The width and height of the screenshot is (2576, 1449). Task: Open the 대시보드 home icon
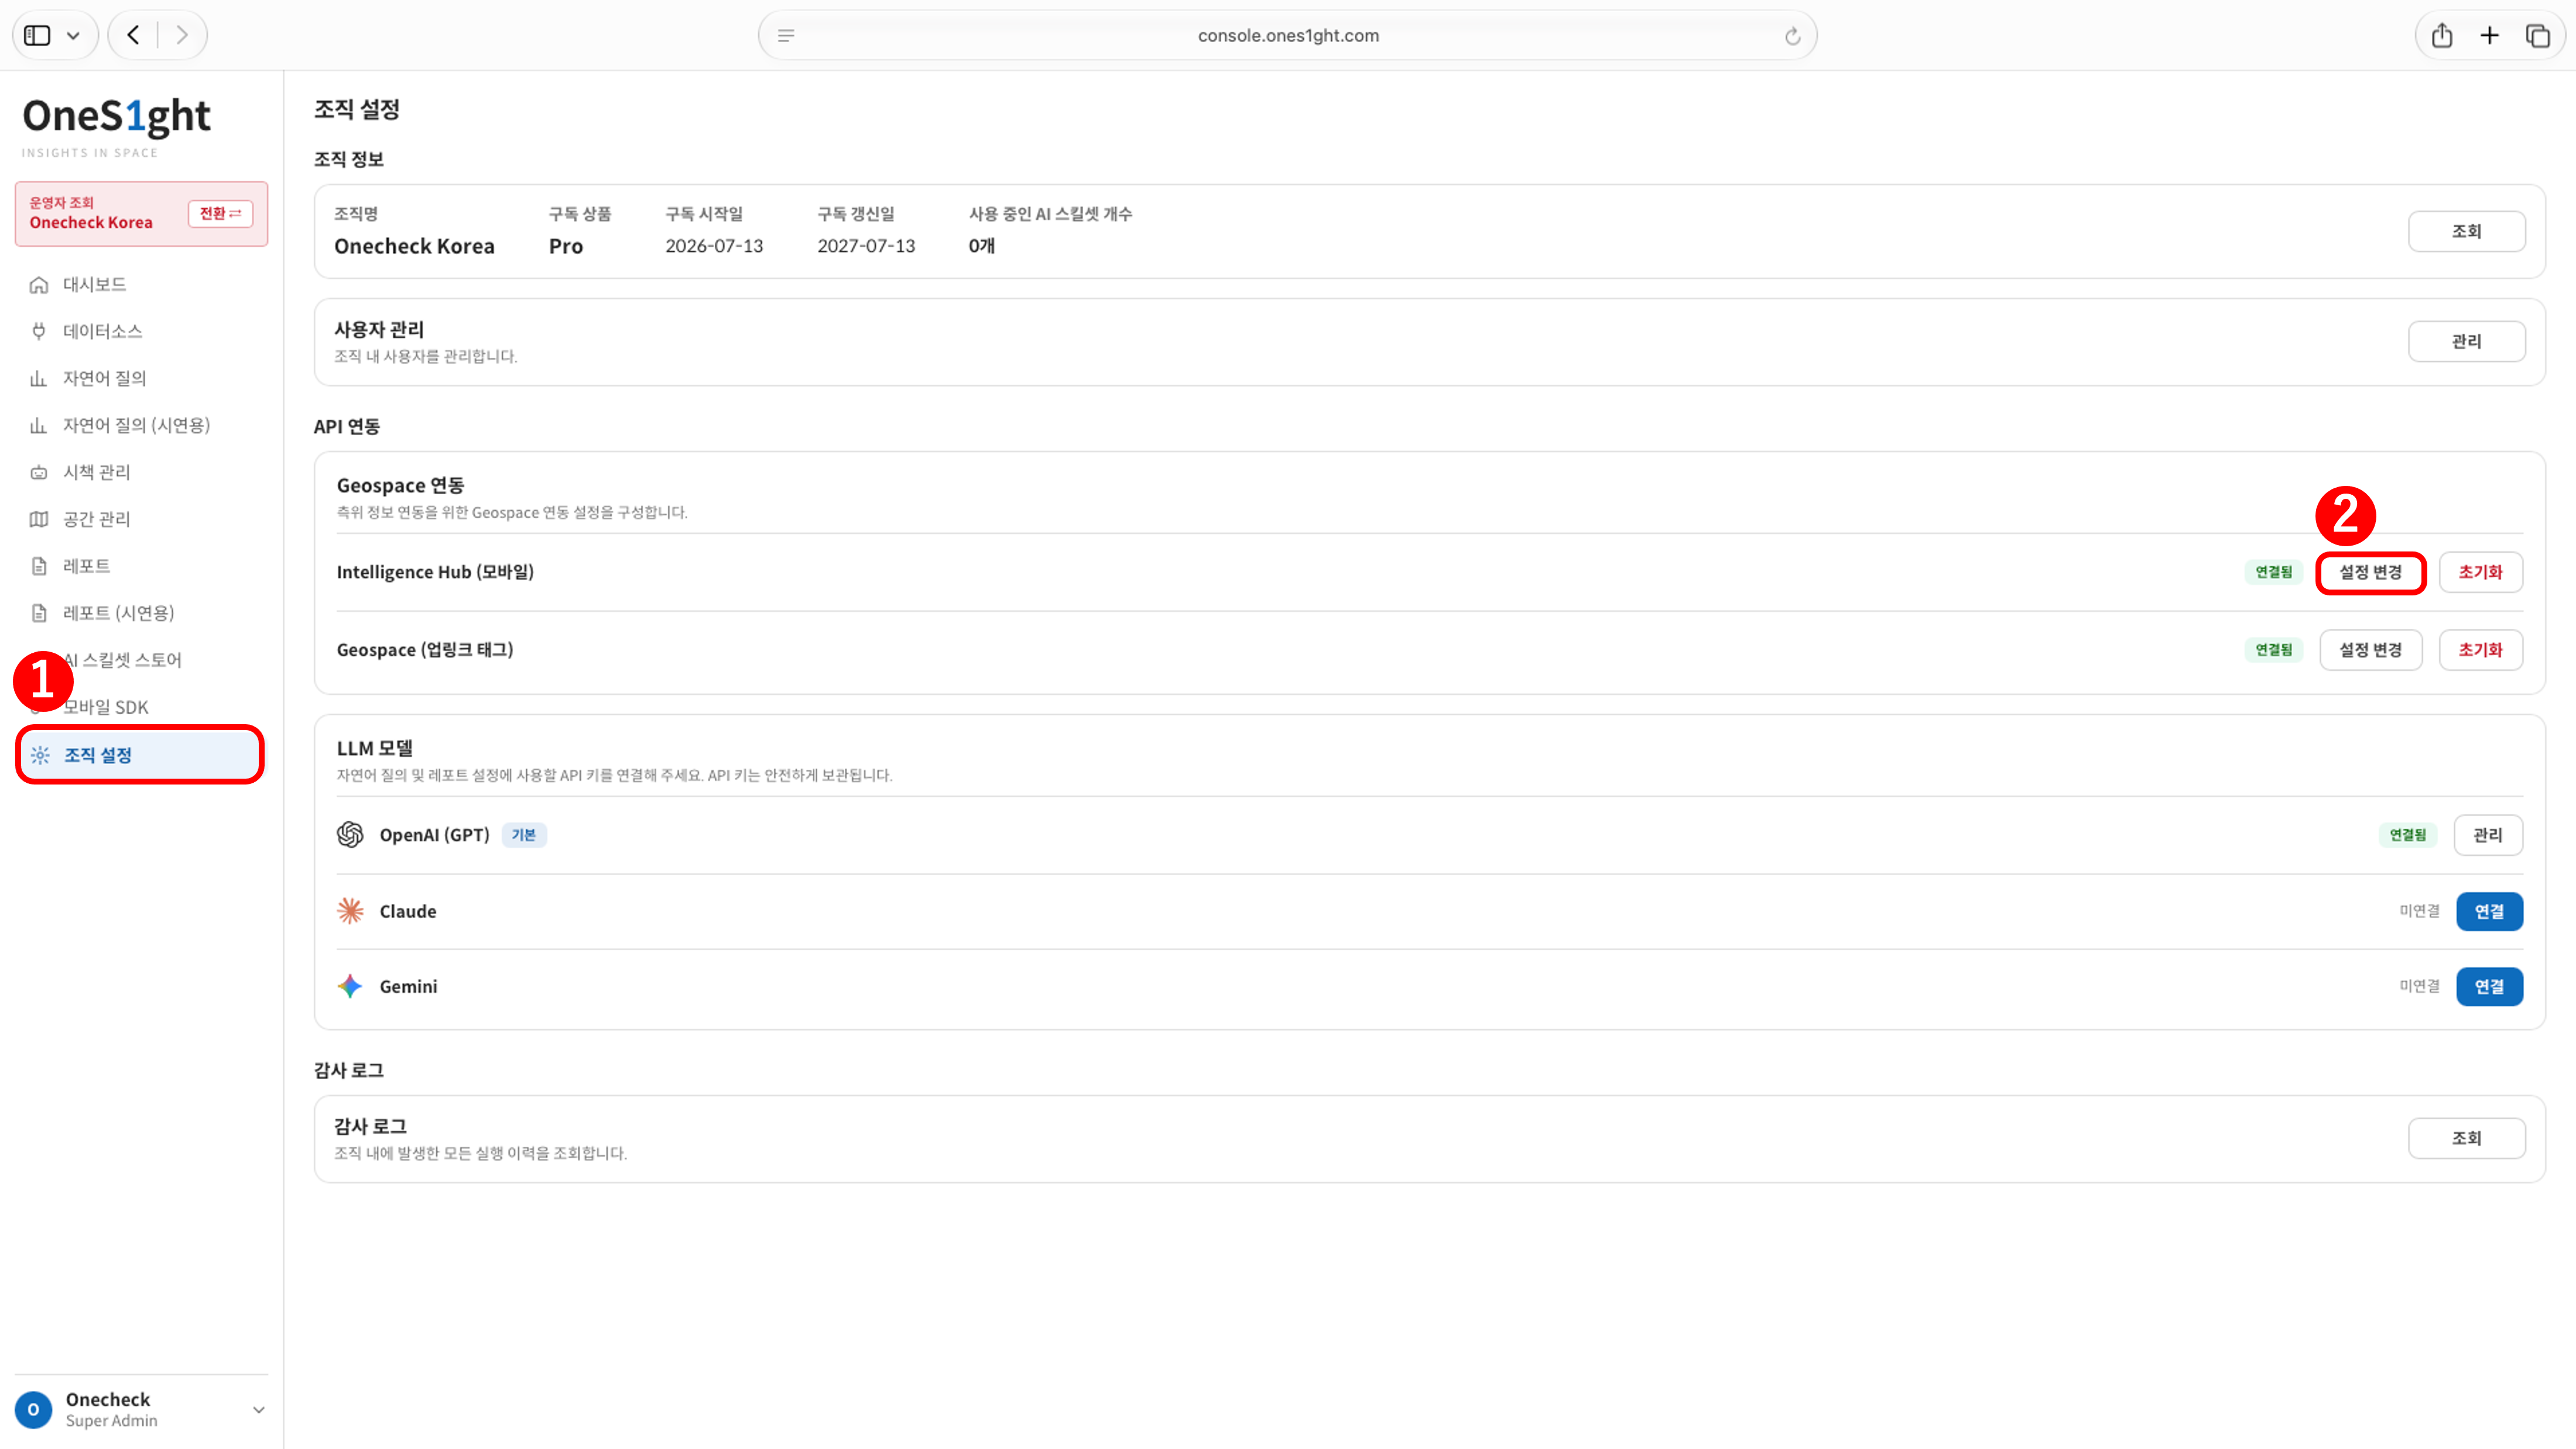(x=39, y=285)
